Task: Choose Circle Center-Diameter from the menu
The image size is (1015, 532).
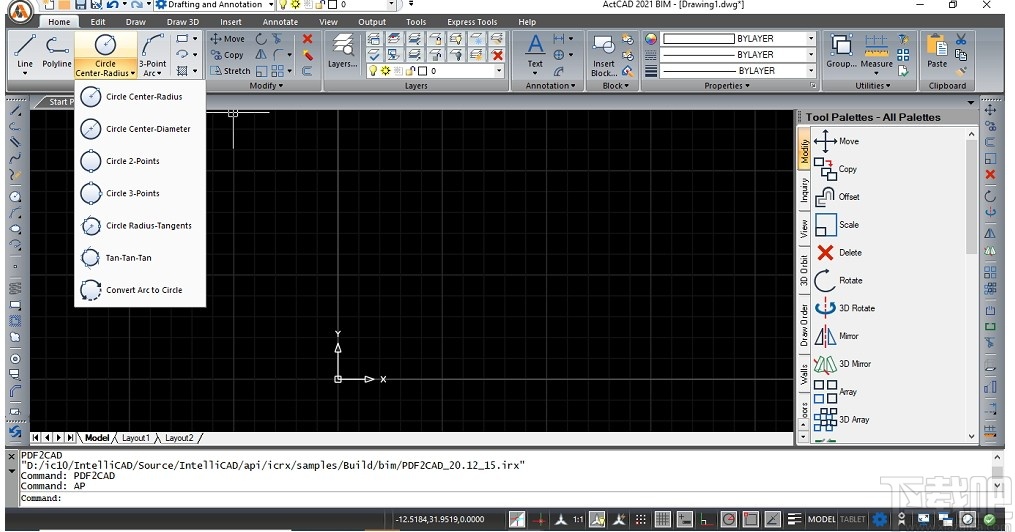Action: coord(140,129)
